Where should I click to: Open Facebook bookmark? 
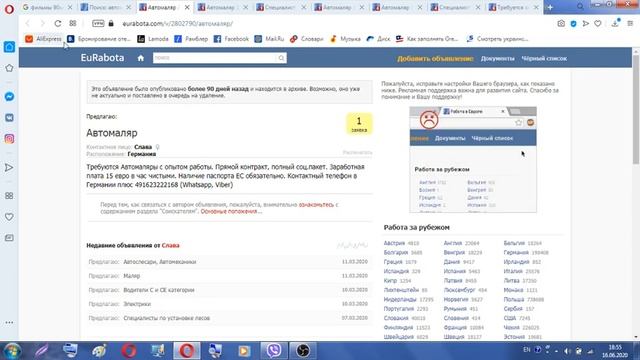(x=231, y=39)
